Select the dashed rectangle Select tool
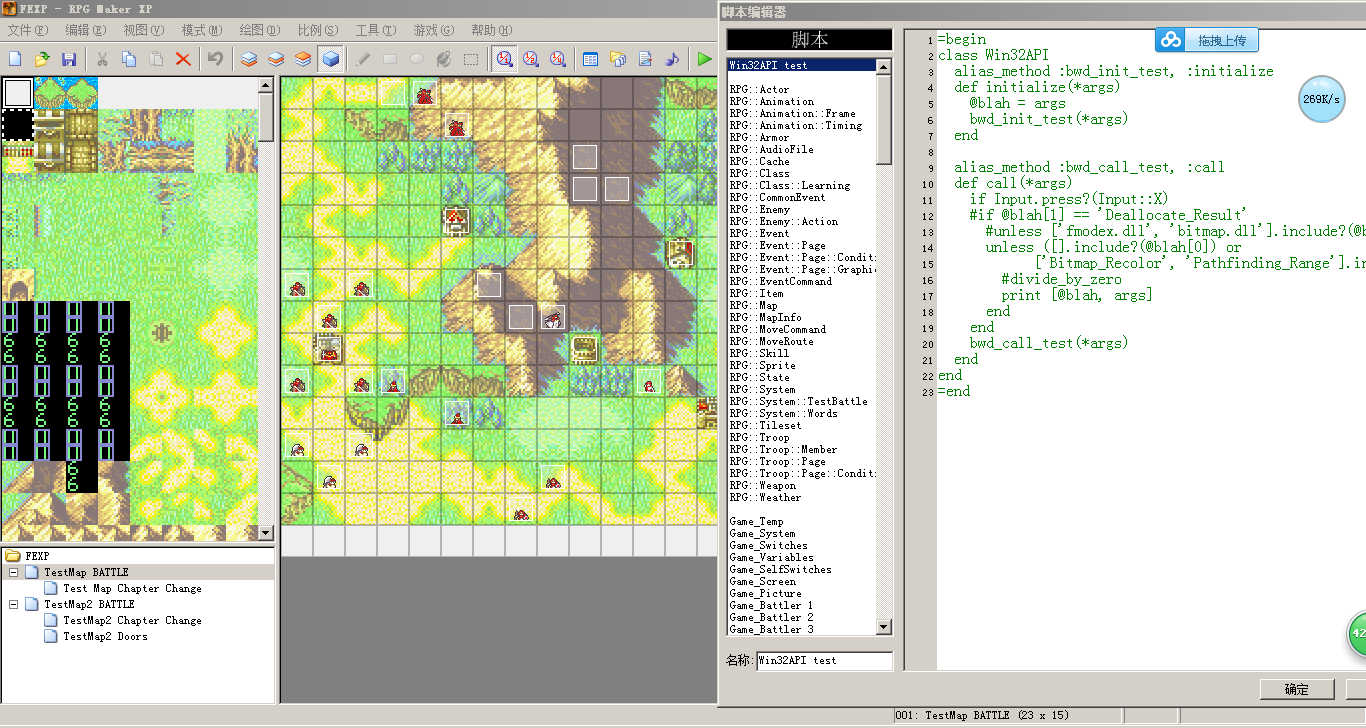Viewport: 1366px width, 728px height. [471, 59]
